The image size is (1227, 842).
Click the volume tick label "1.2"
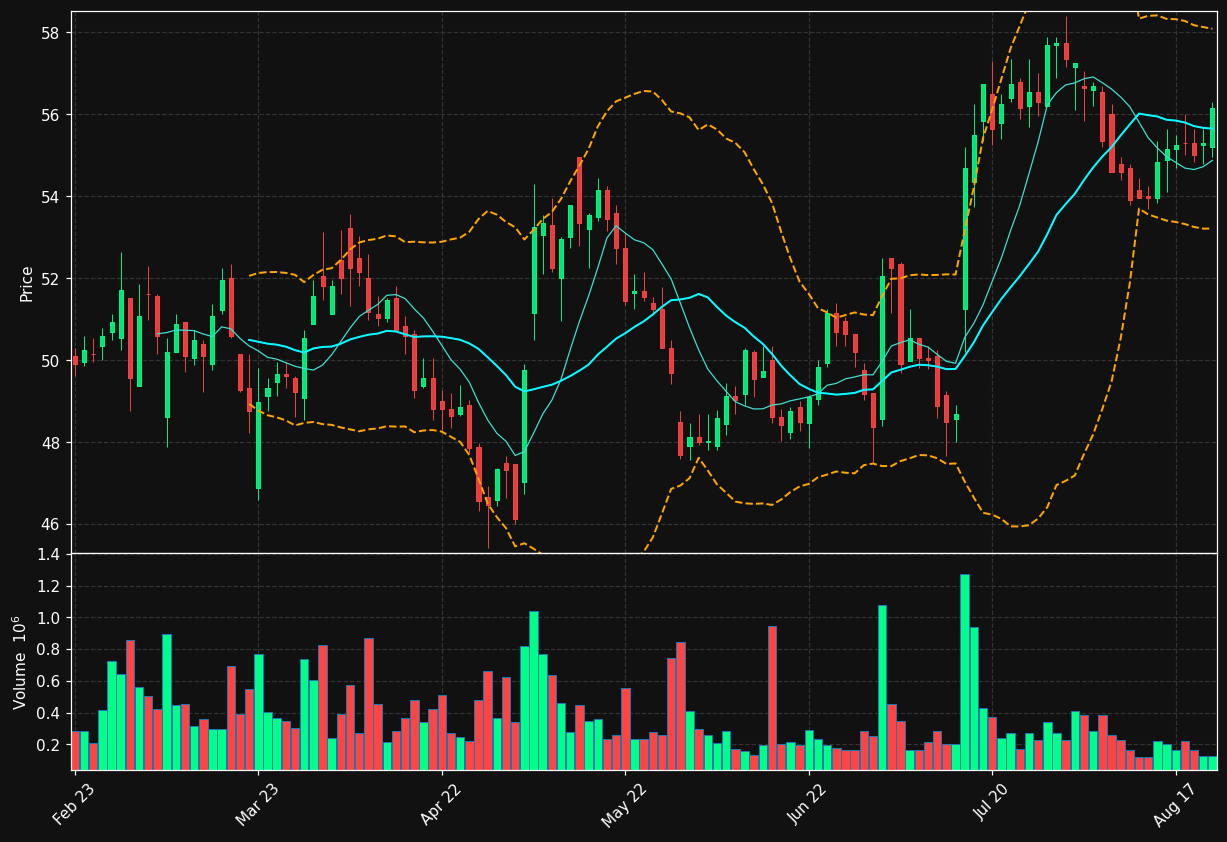[49, 586]
